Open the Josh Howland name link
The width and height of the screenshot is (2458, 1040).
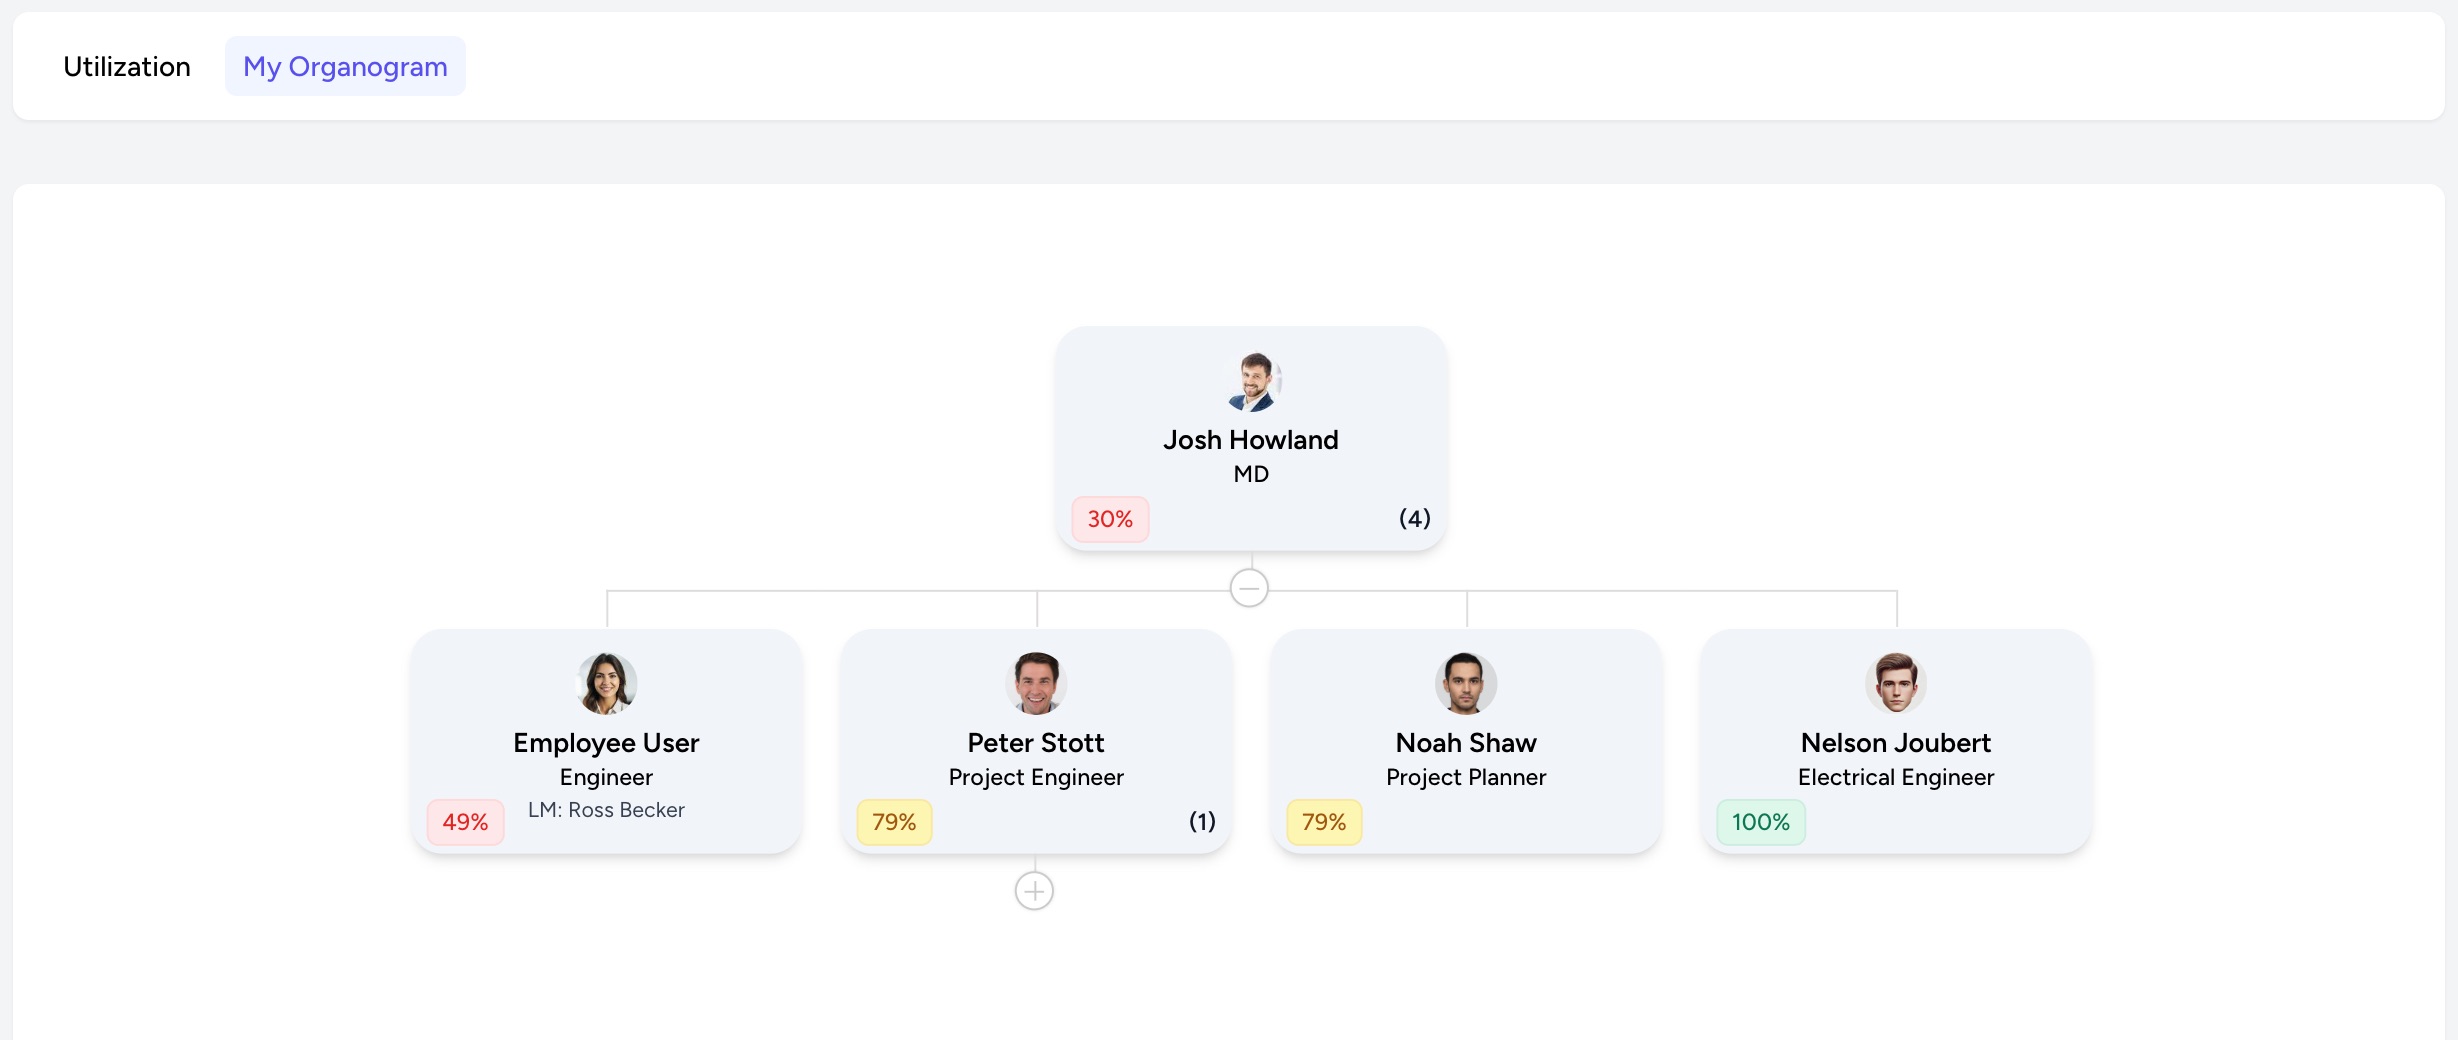tap(1250, 440)
